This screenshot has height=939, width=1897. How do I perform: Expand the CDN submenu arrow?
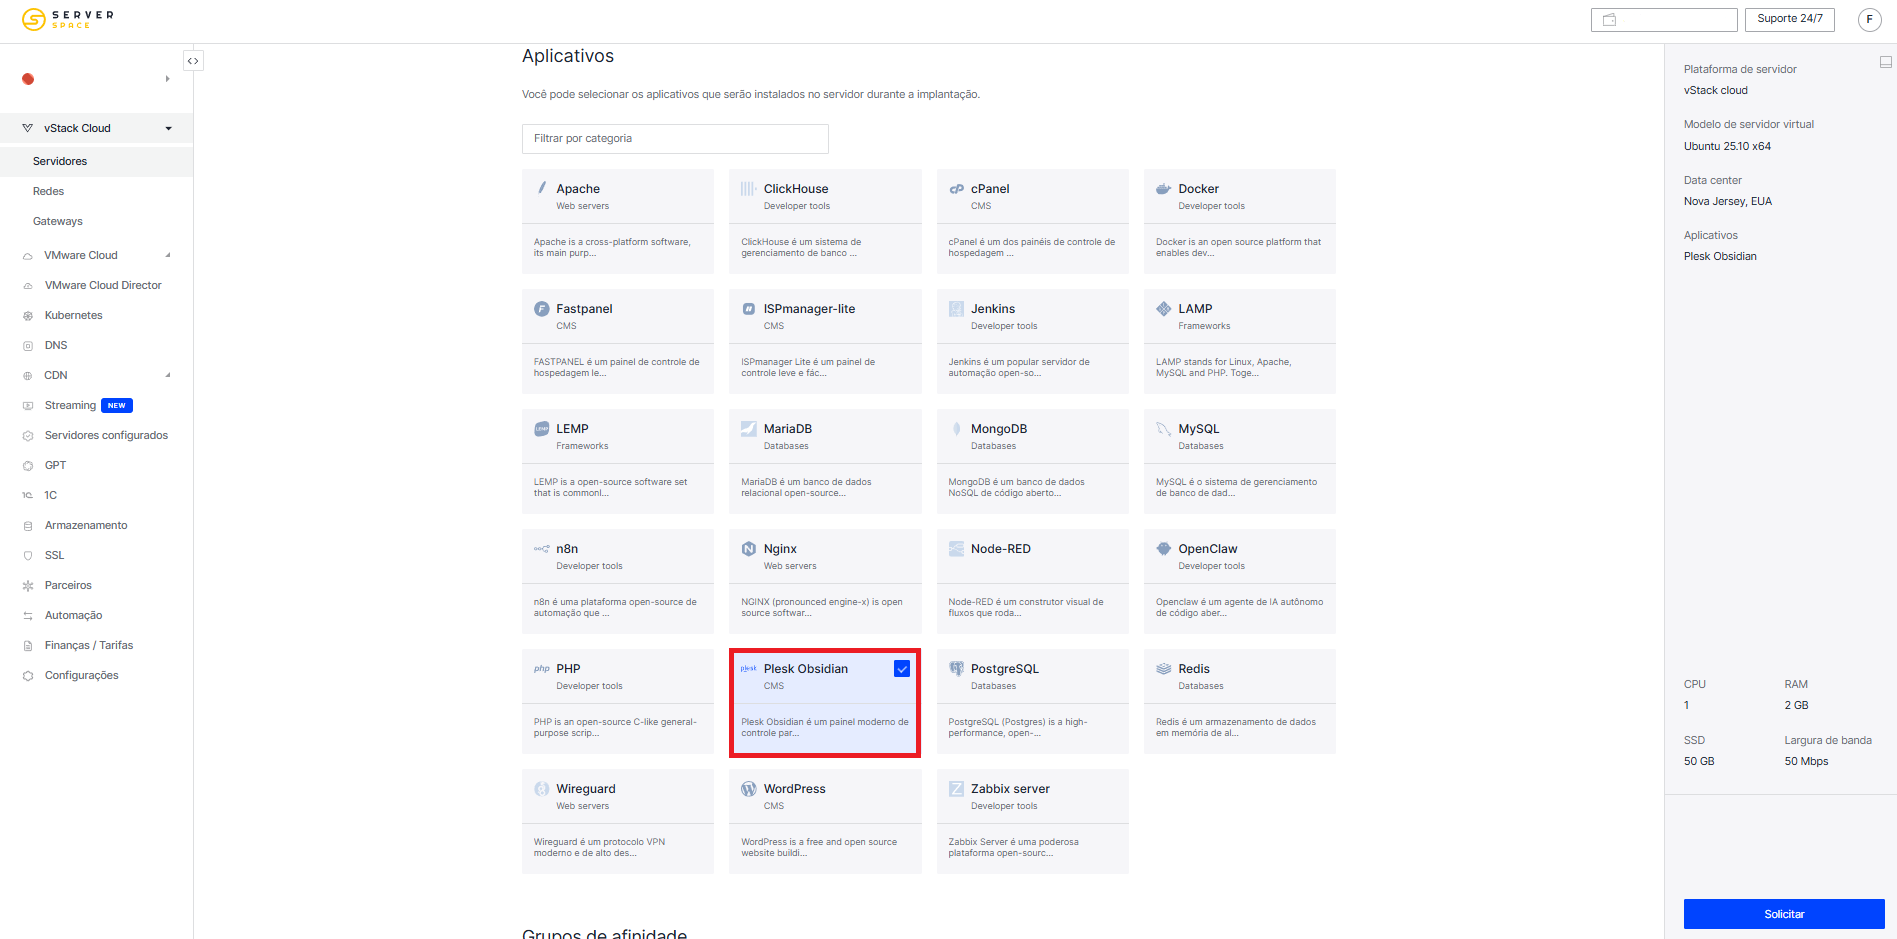pos(168,375)
